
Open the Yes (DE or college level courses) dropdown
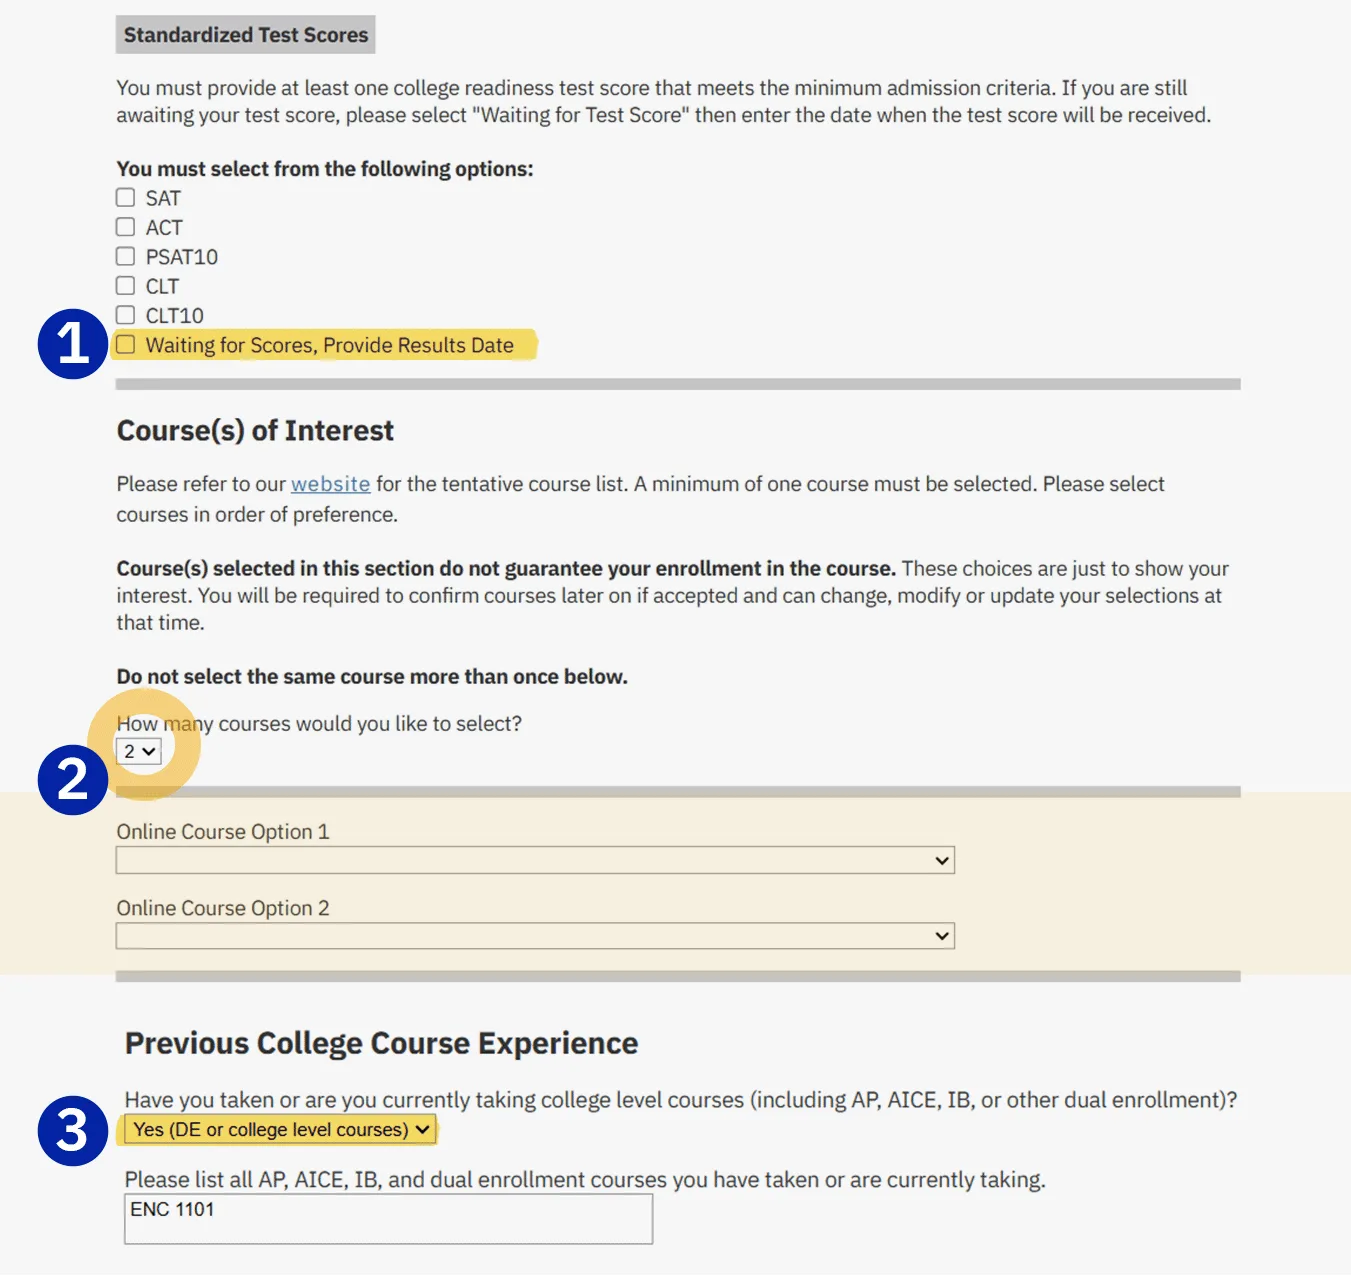pyautogui.click(x=281, y=1130)
